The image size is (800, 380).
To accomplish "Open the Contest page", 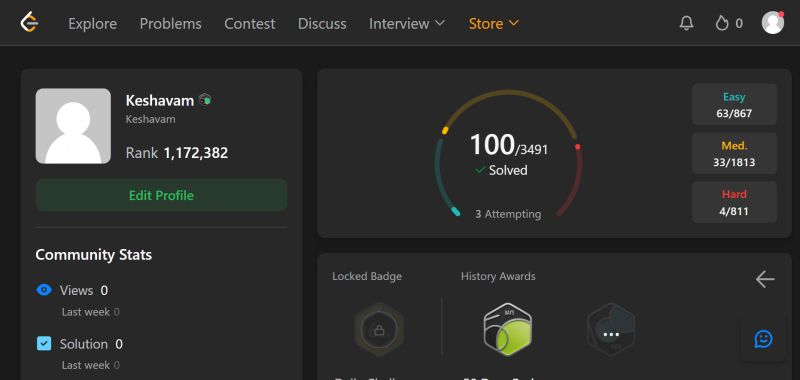I will click(249, 23).
